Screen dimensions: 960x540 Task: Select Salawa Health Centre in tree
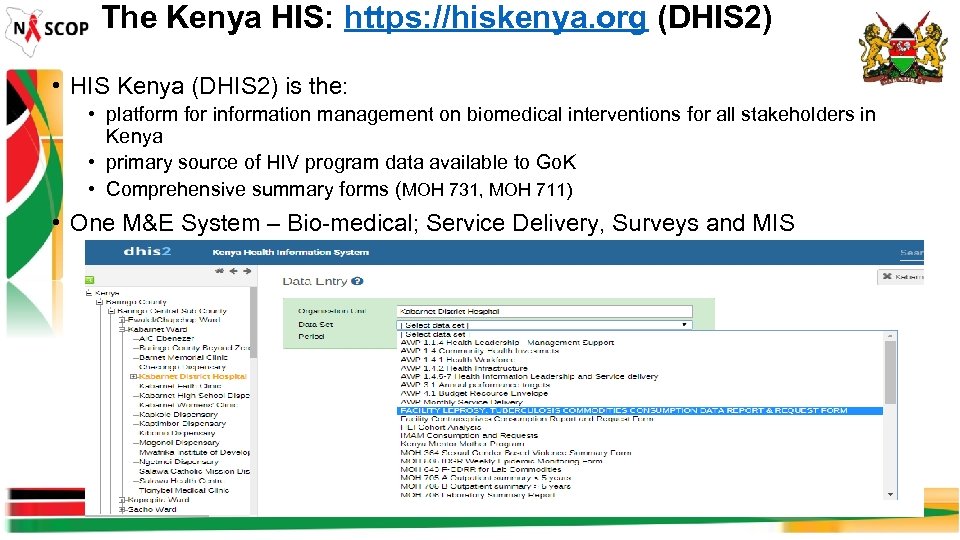(181, 481)
